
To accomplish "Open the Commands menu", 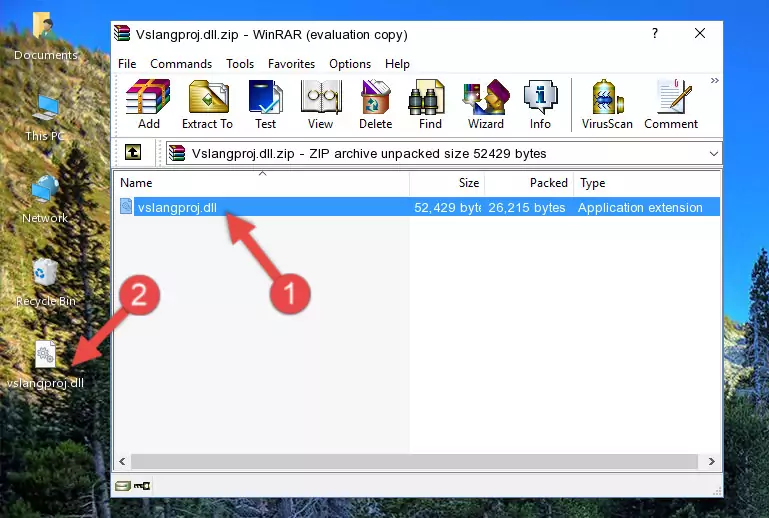I will pyautogui.click(x=181, y=64).
